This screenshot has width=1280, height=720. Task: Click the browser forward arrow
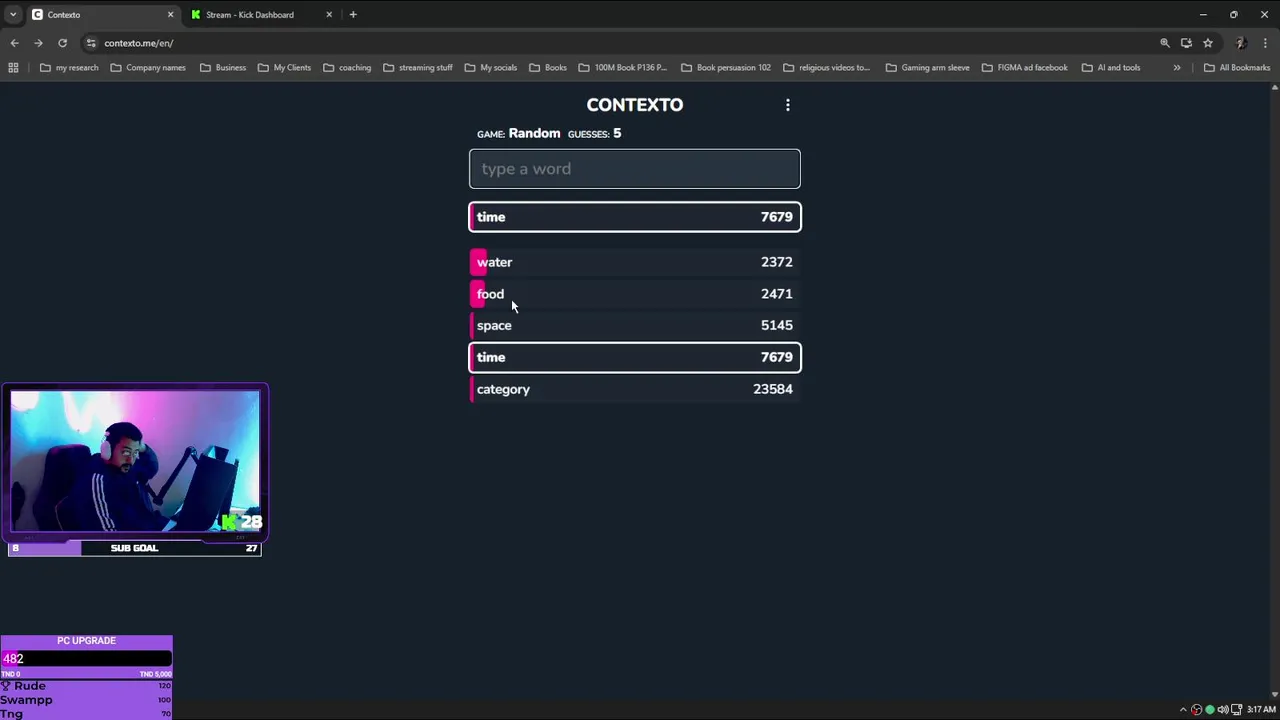click(38, 43)
